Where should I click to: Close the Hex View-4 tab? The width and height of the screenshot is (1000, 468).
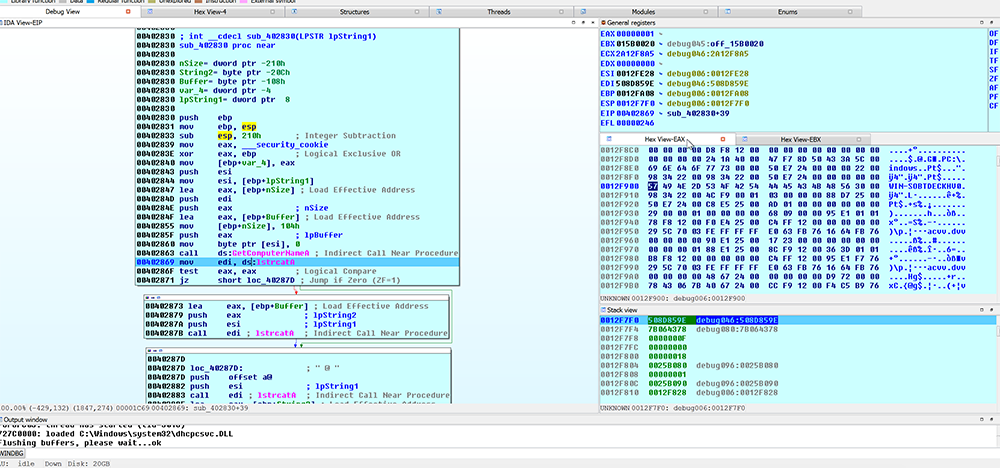(272, 11)
